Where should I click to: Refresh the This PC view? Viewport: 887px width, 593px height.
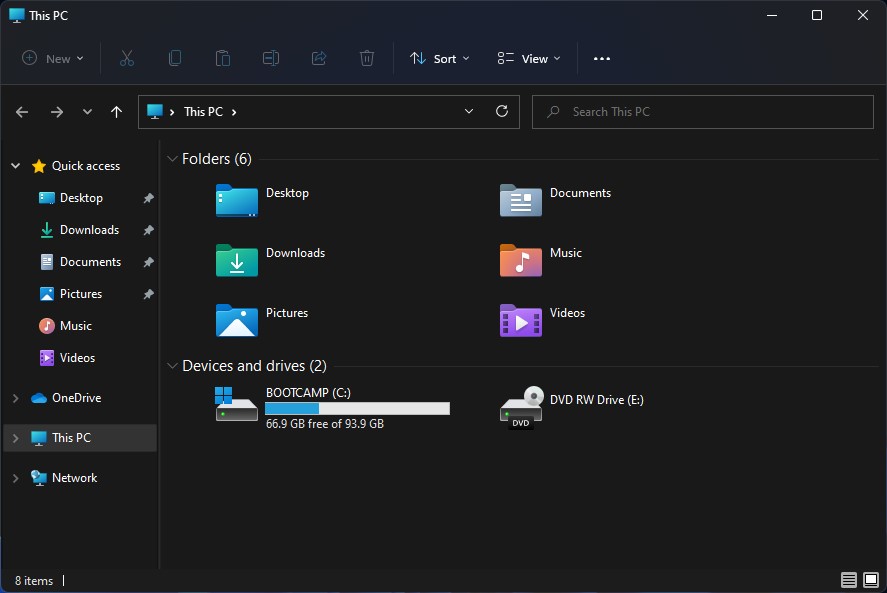point(502,111)
